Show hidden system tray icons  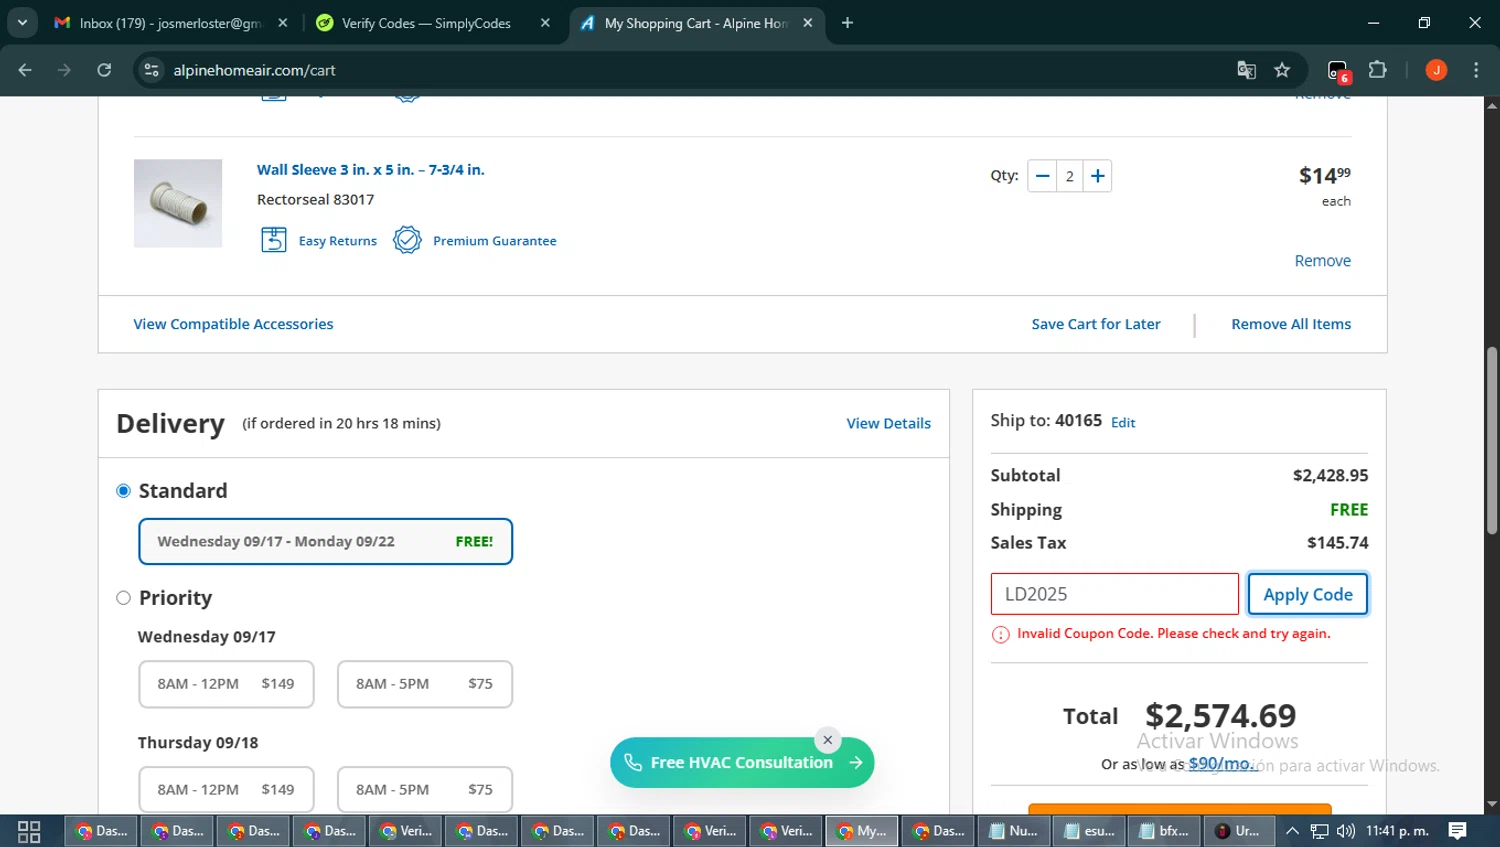pyautogui.click(x=1292, y=831)
